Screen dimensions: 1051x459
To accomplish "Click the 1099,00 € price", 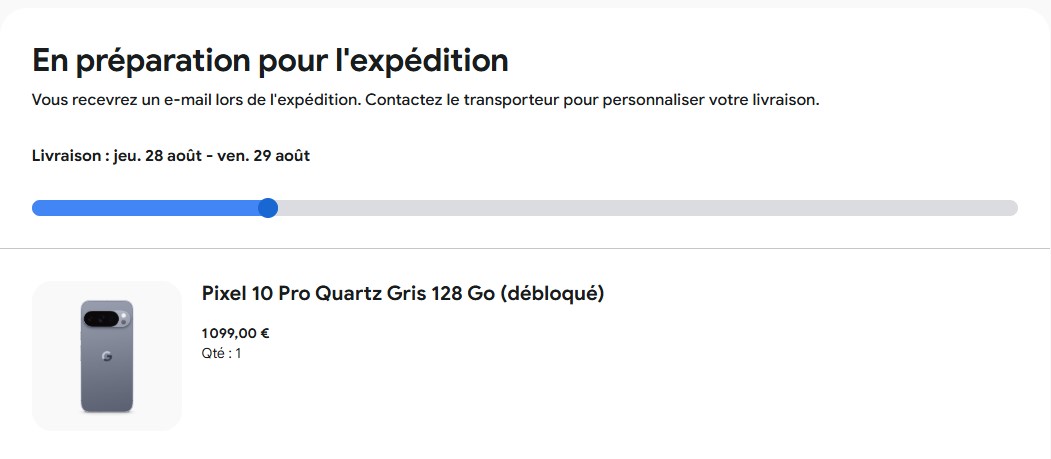I will (x=236, y=334).
